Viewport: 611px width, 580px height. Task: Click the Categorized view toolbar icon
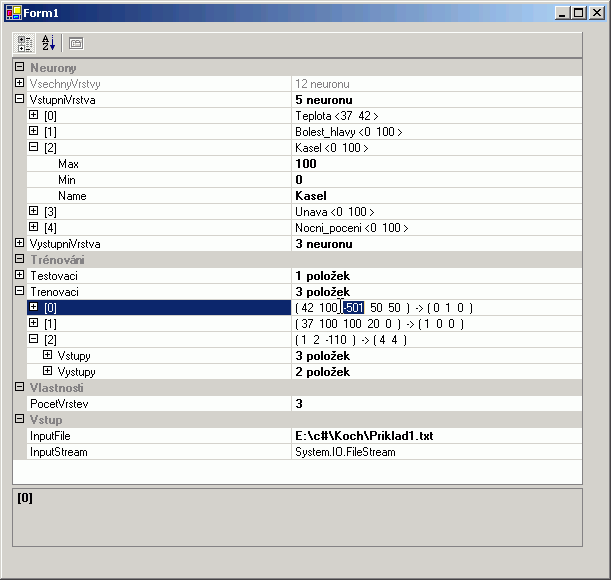pos(25,44)
